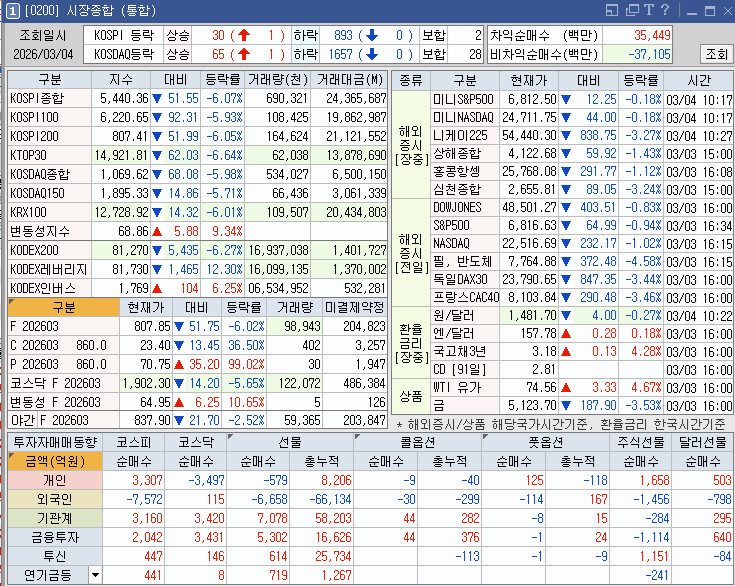
Task: Click the 미니S&P500 overseas index row
Action: pyautogui.click(x=462, y=99)
